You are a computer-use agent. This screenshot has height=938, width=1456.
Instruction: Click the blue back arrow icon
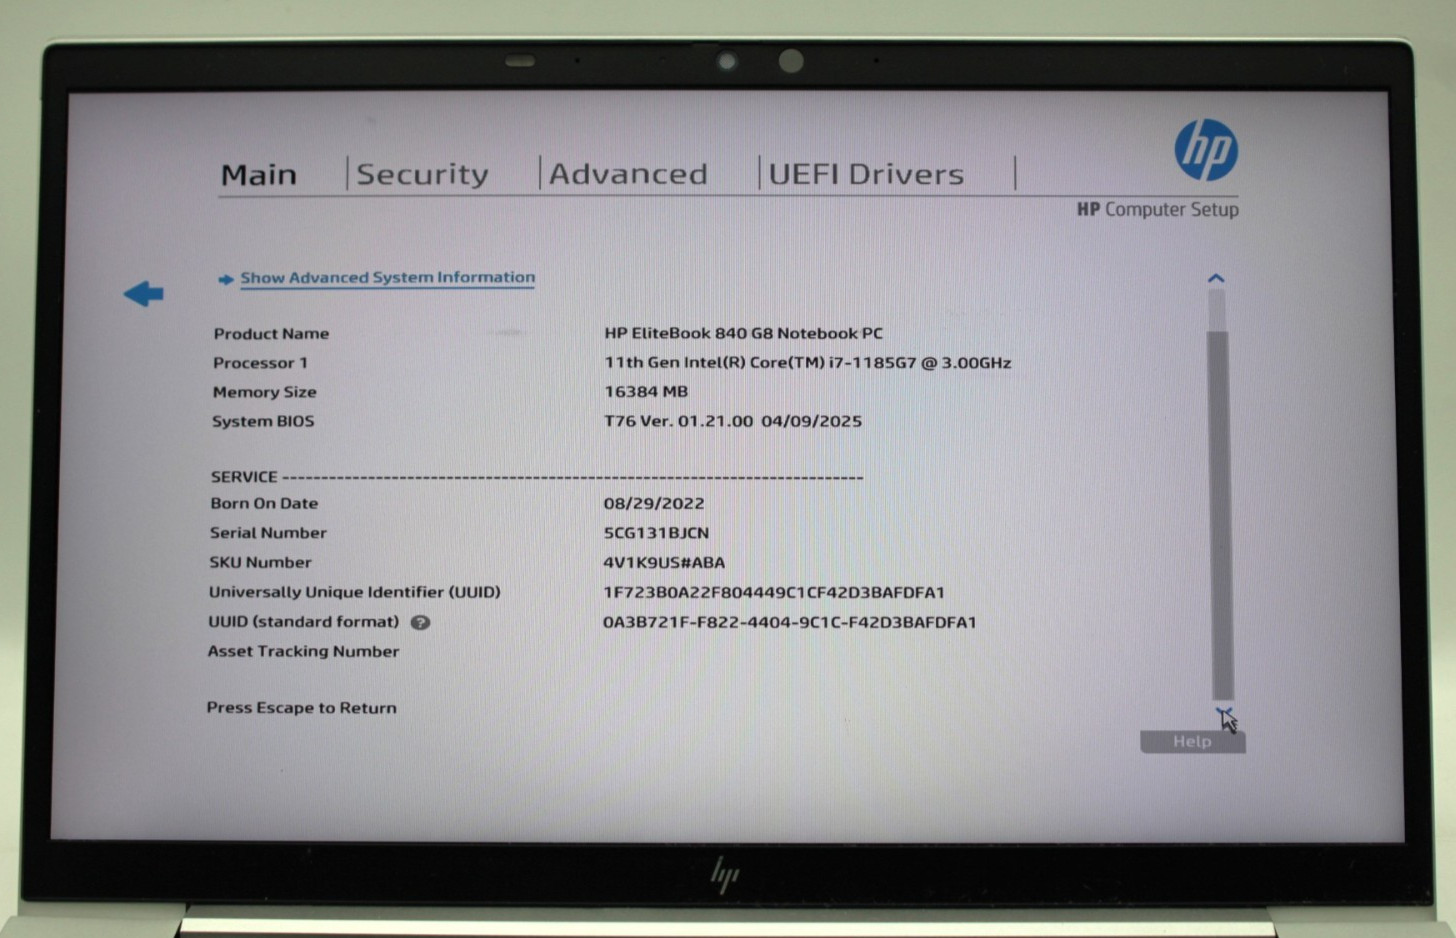click(x=144, y=294)
